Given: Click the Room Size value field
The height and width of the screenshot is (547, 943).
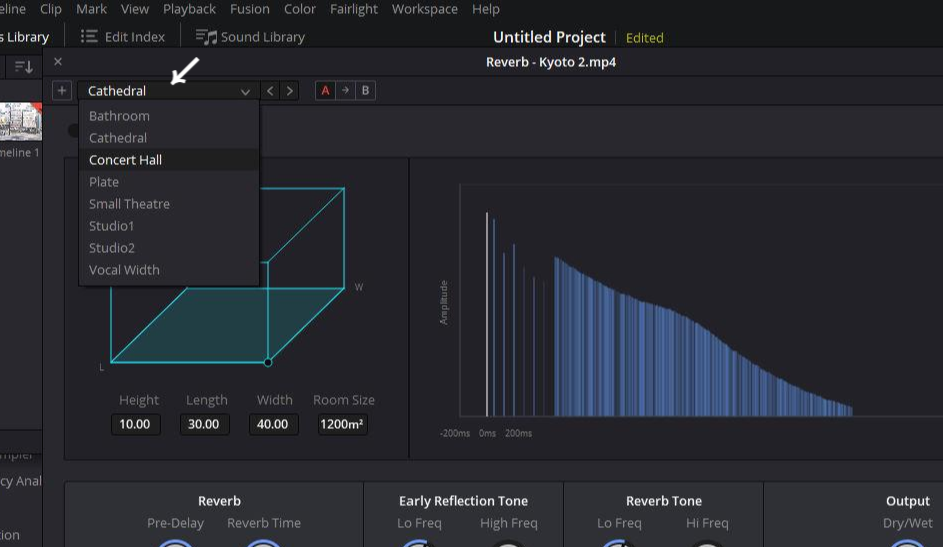Looking at the screenshot, I should (342, 424).
